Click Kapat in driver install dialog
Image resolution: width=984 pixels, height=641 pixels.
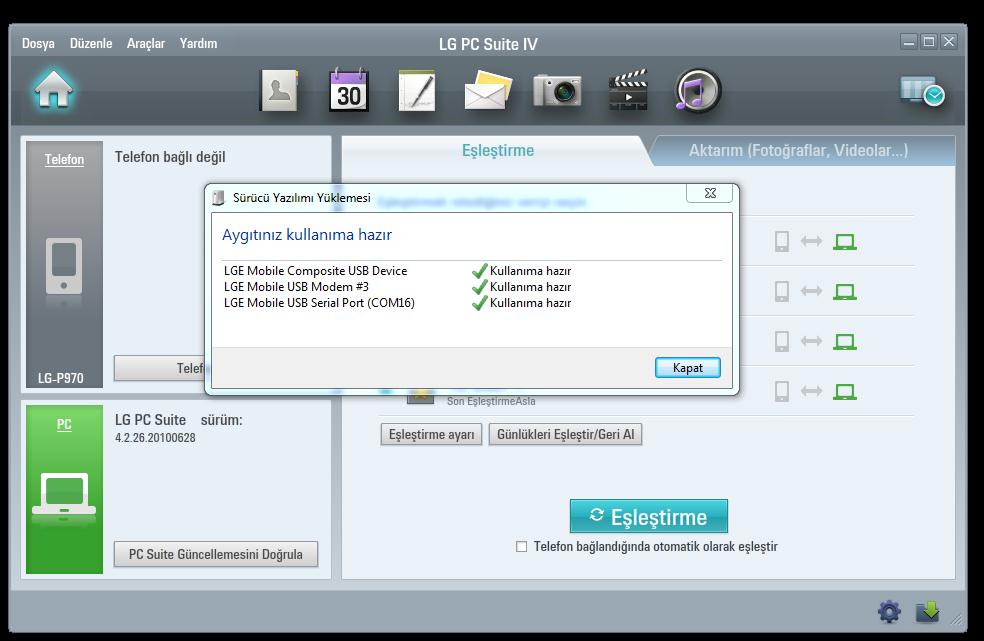[688, 368]
